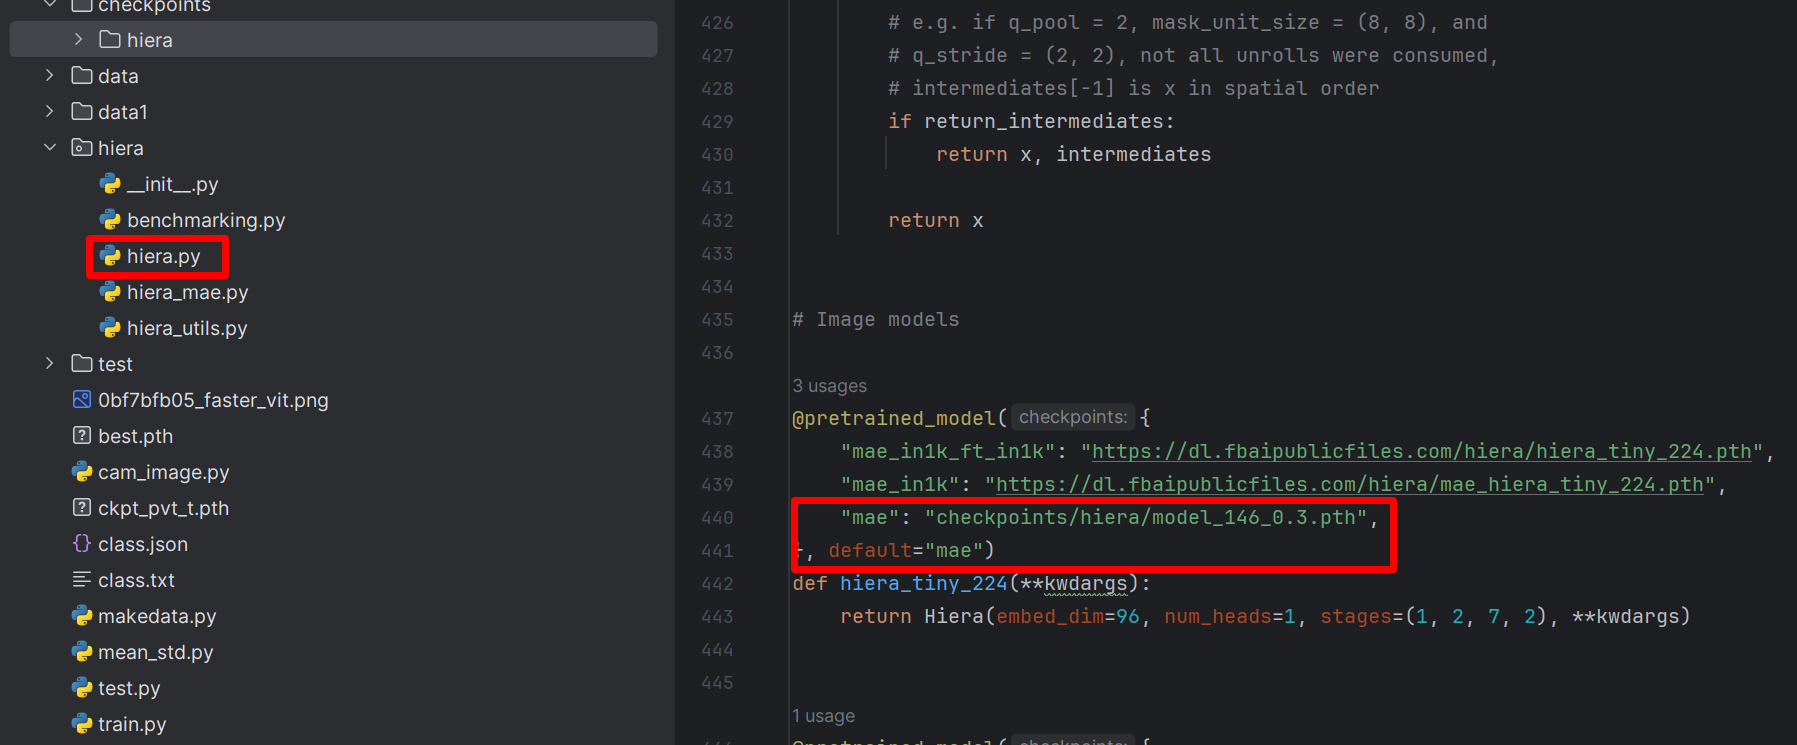Click the checkpoints: parameter hint on line 437
Viewport: 1797px width, 745px height.
(1073, 417)
